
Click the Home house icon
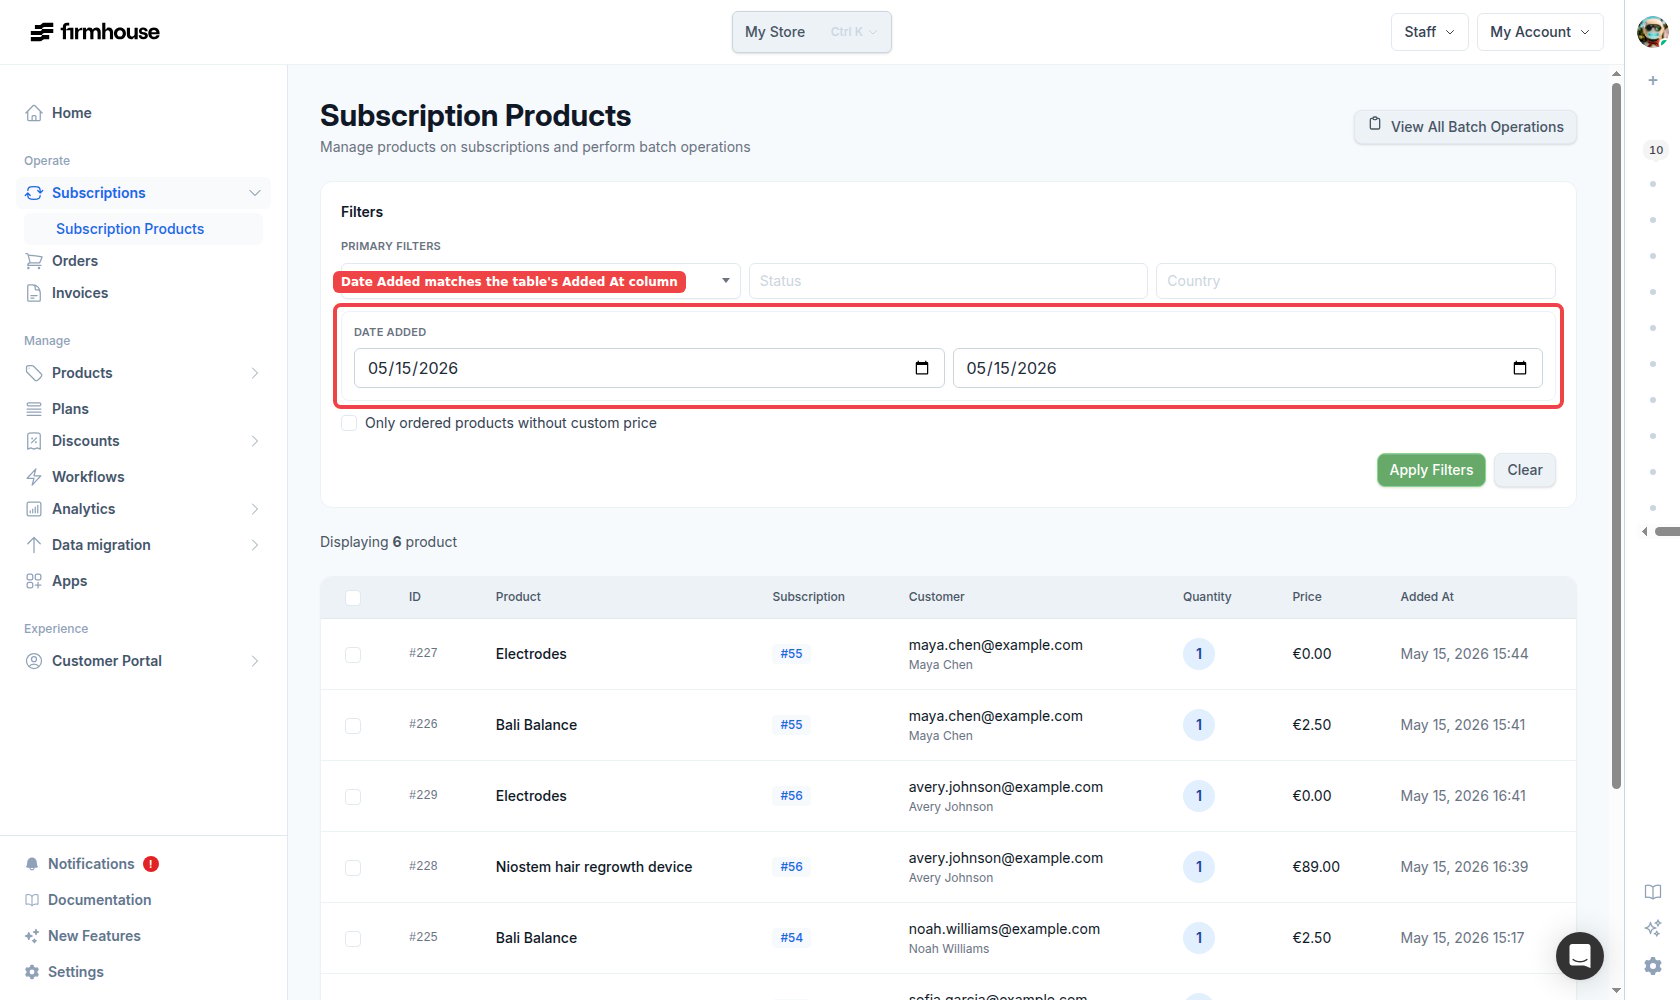[x=34, y=113]
